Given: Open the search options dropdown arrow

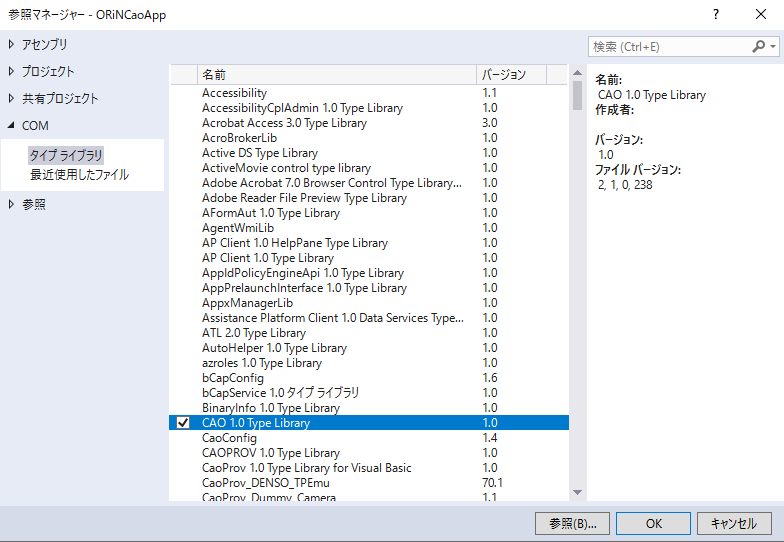Looking at the screenshot, I should [x=773, y=46].
